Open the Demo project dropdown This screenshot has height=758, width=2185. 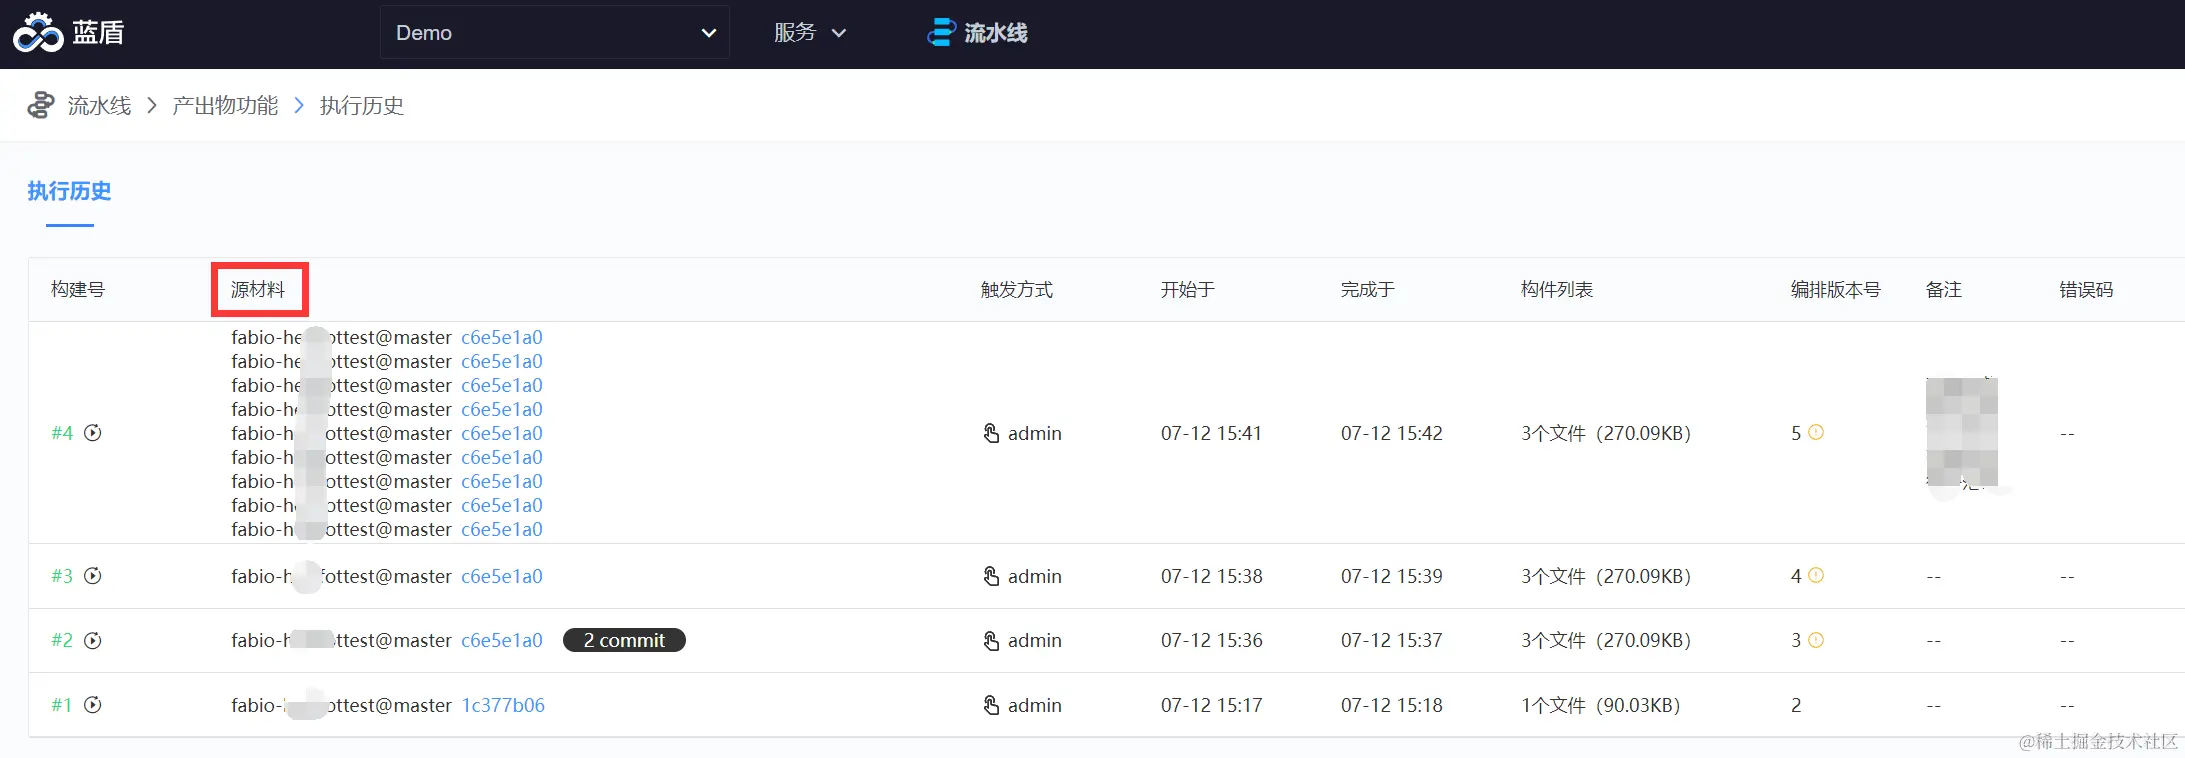555,33
